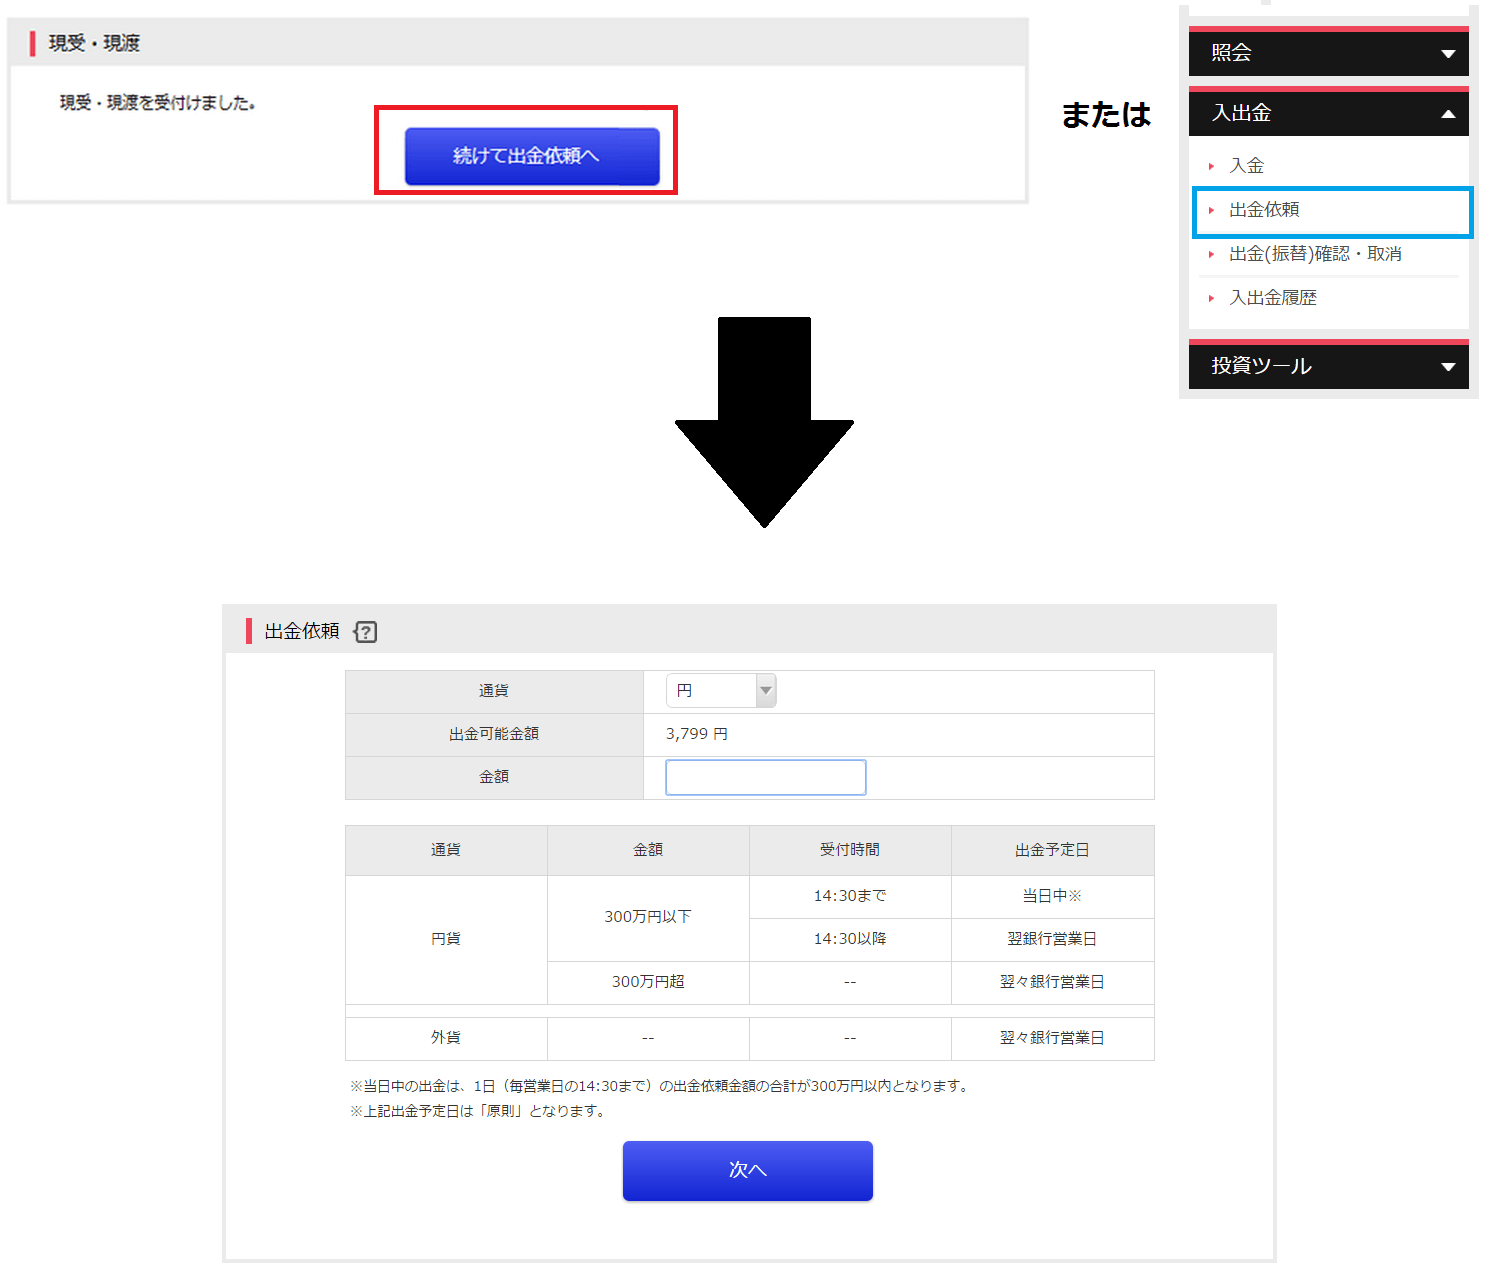
Task: Click the 受付時間 column header
Action: [x=849, y=850]
